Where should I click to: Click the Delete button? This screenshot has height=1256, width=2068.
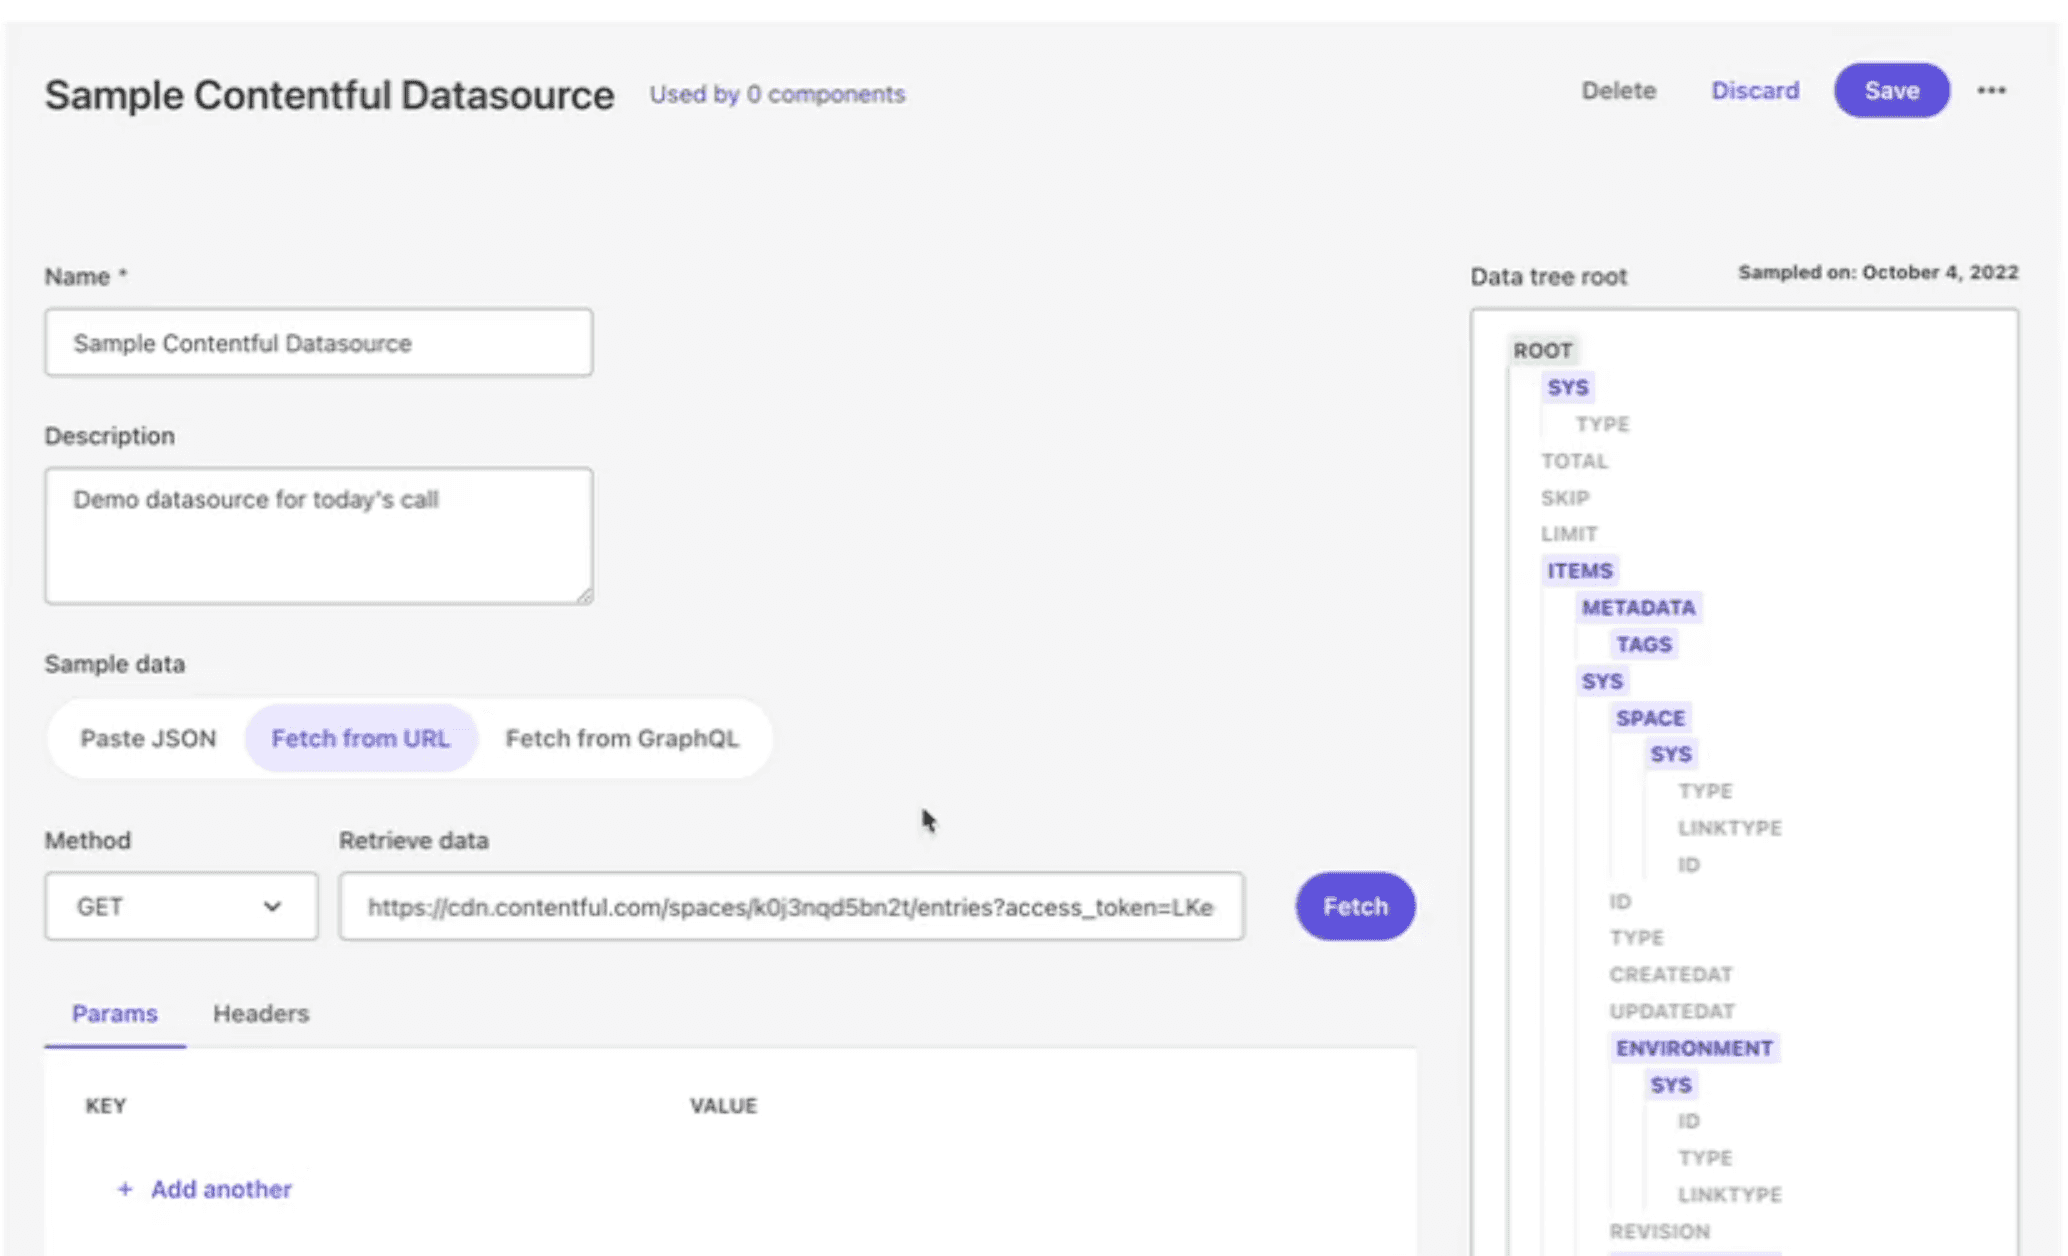(1617, 91)
